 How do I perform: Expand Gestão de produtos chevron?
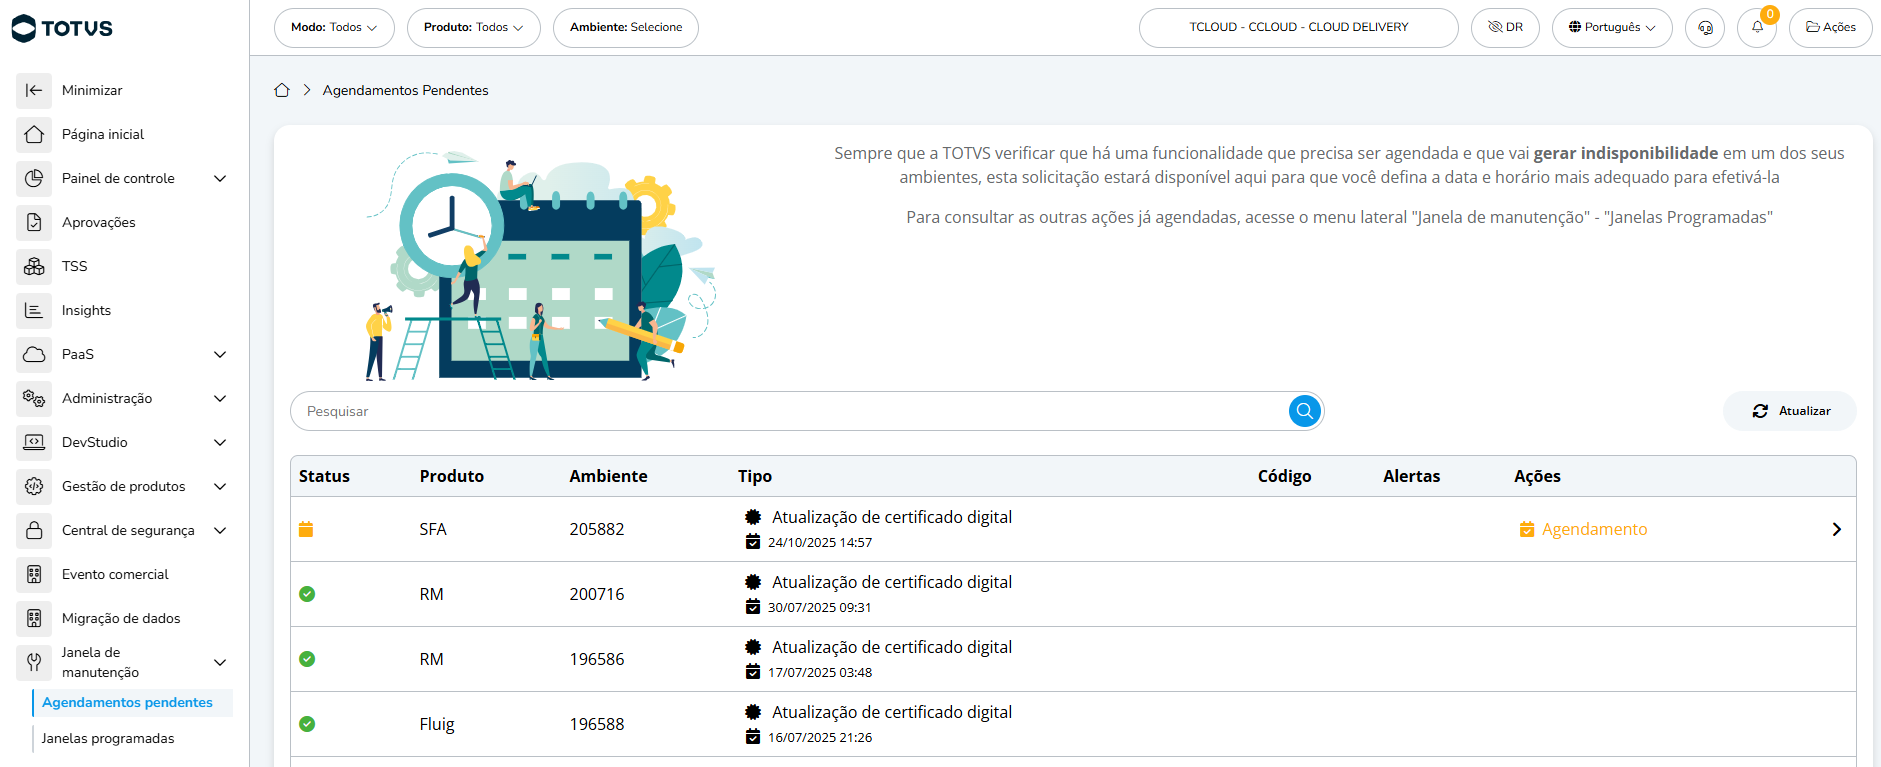(220, 486)
